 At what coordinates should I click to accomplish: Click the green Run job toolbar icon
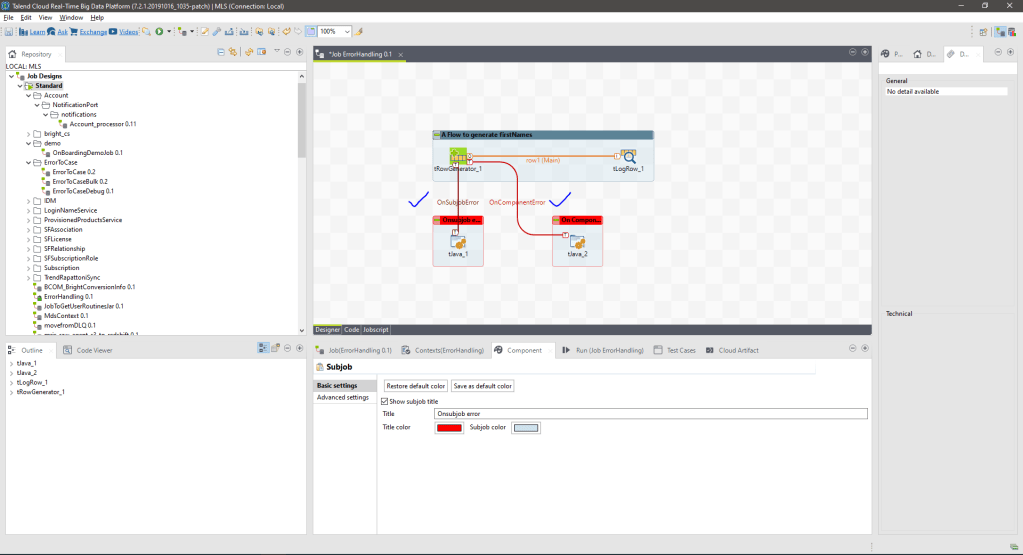point(158,32)
